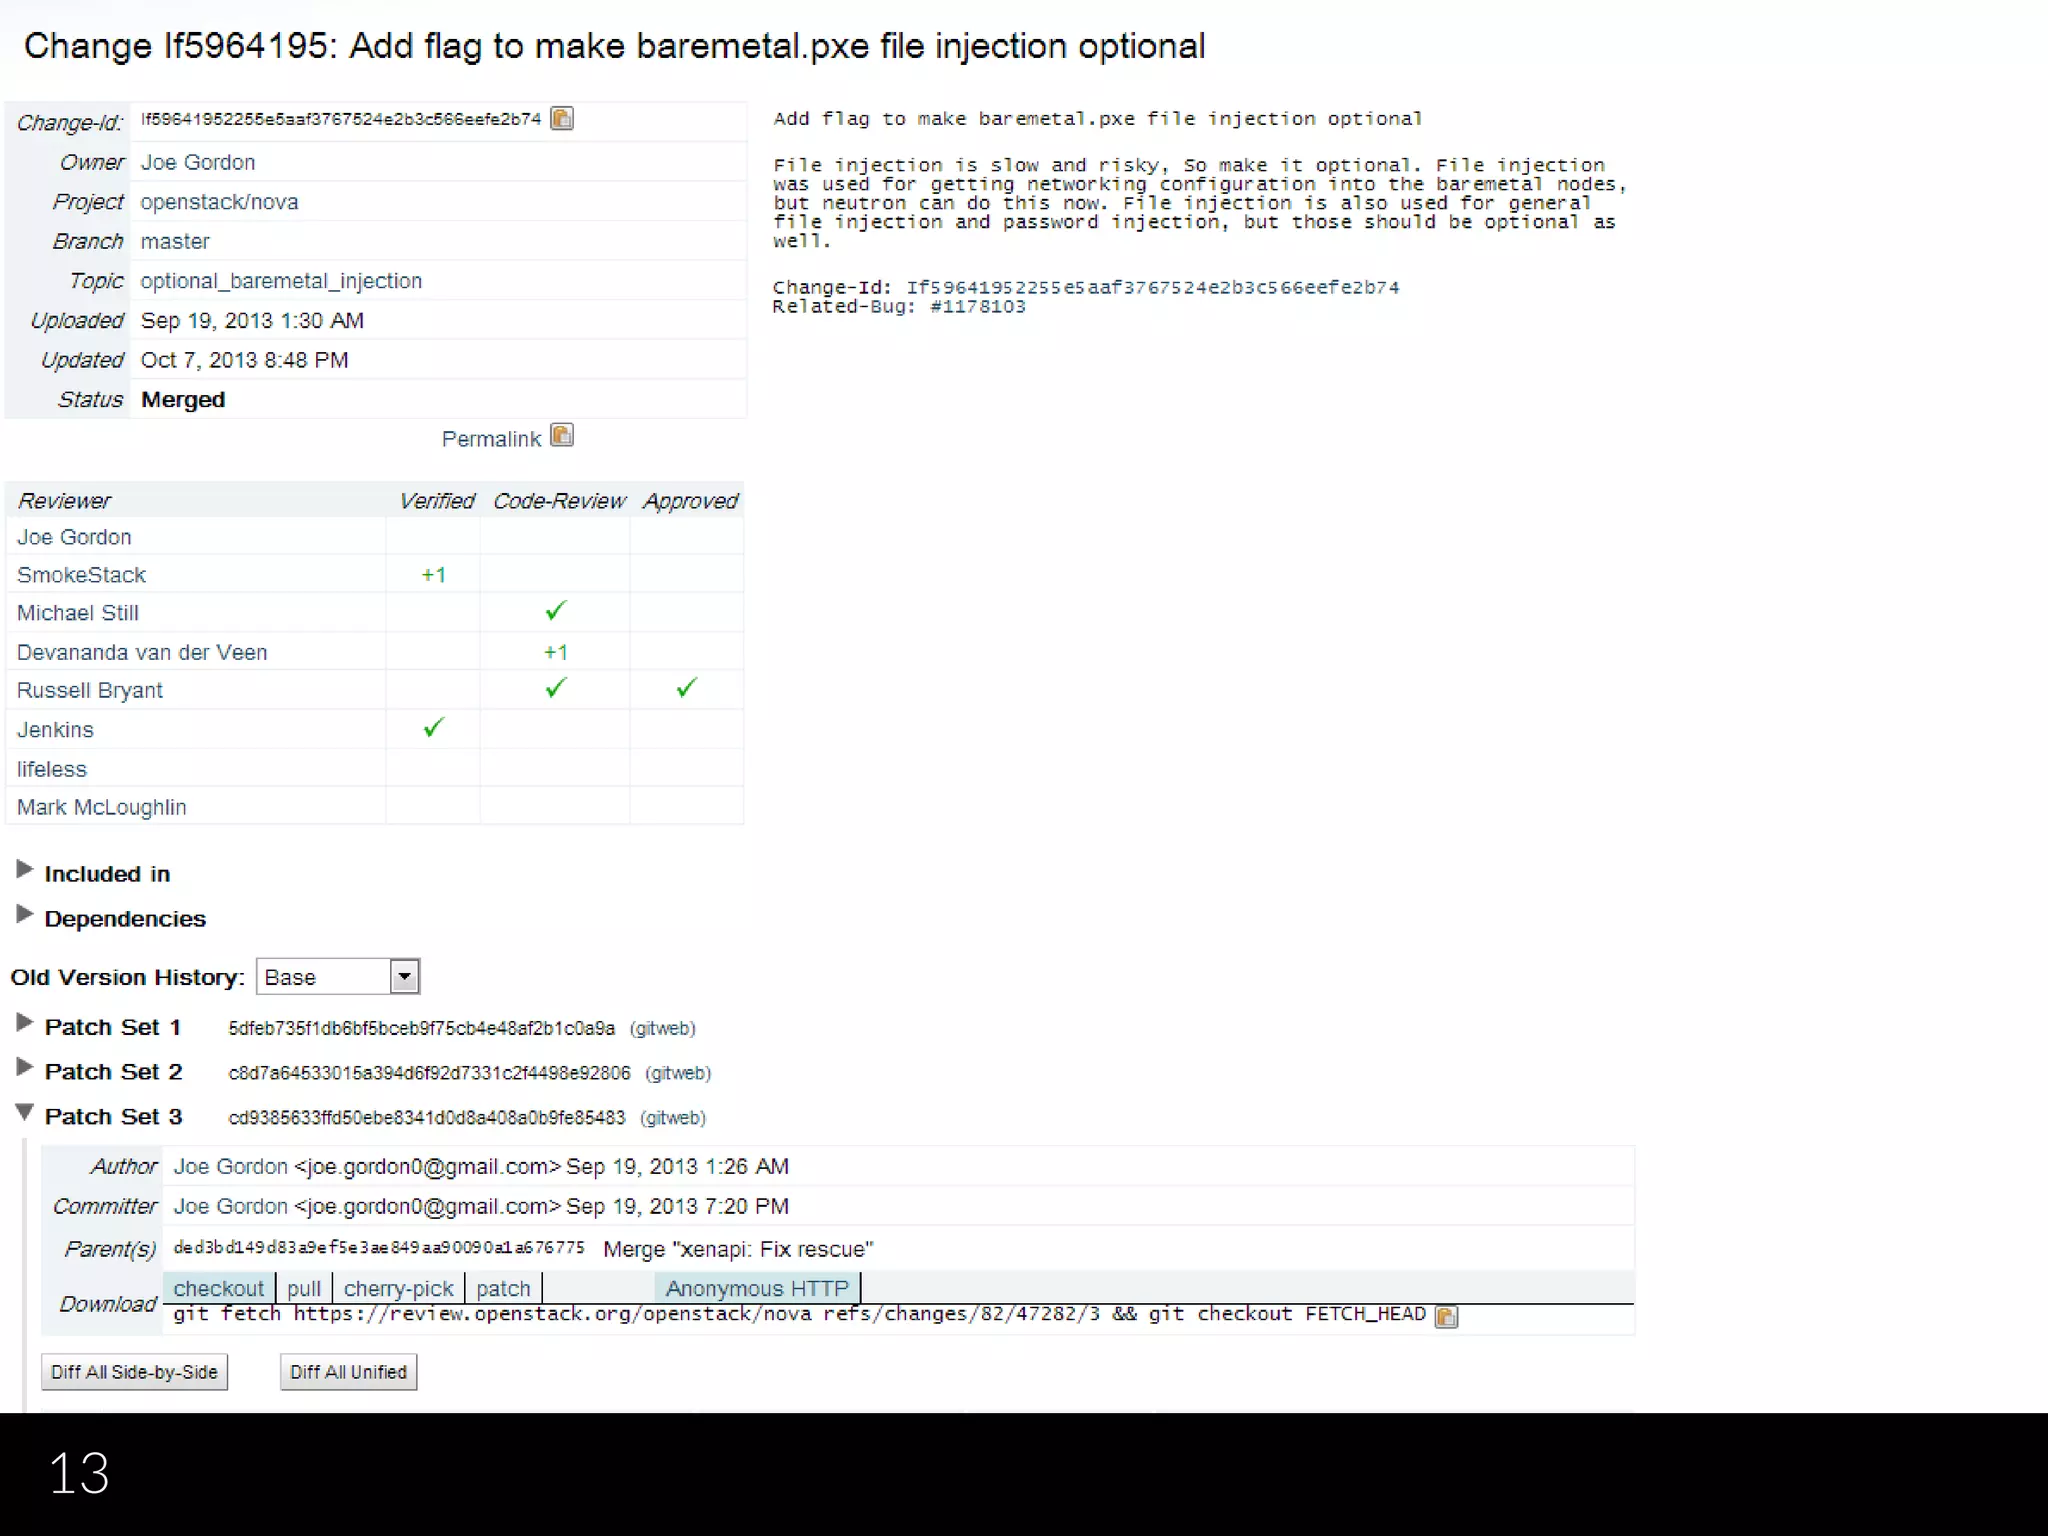Select the cherry-pick download tab

(x=398, y=1289)
